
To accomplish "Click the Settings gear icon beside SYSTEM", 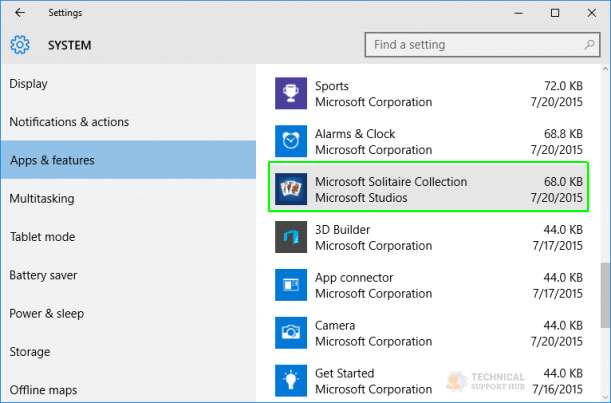I will pos(20,45).
